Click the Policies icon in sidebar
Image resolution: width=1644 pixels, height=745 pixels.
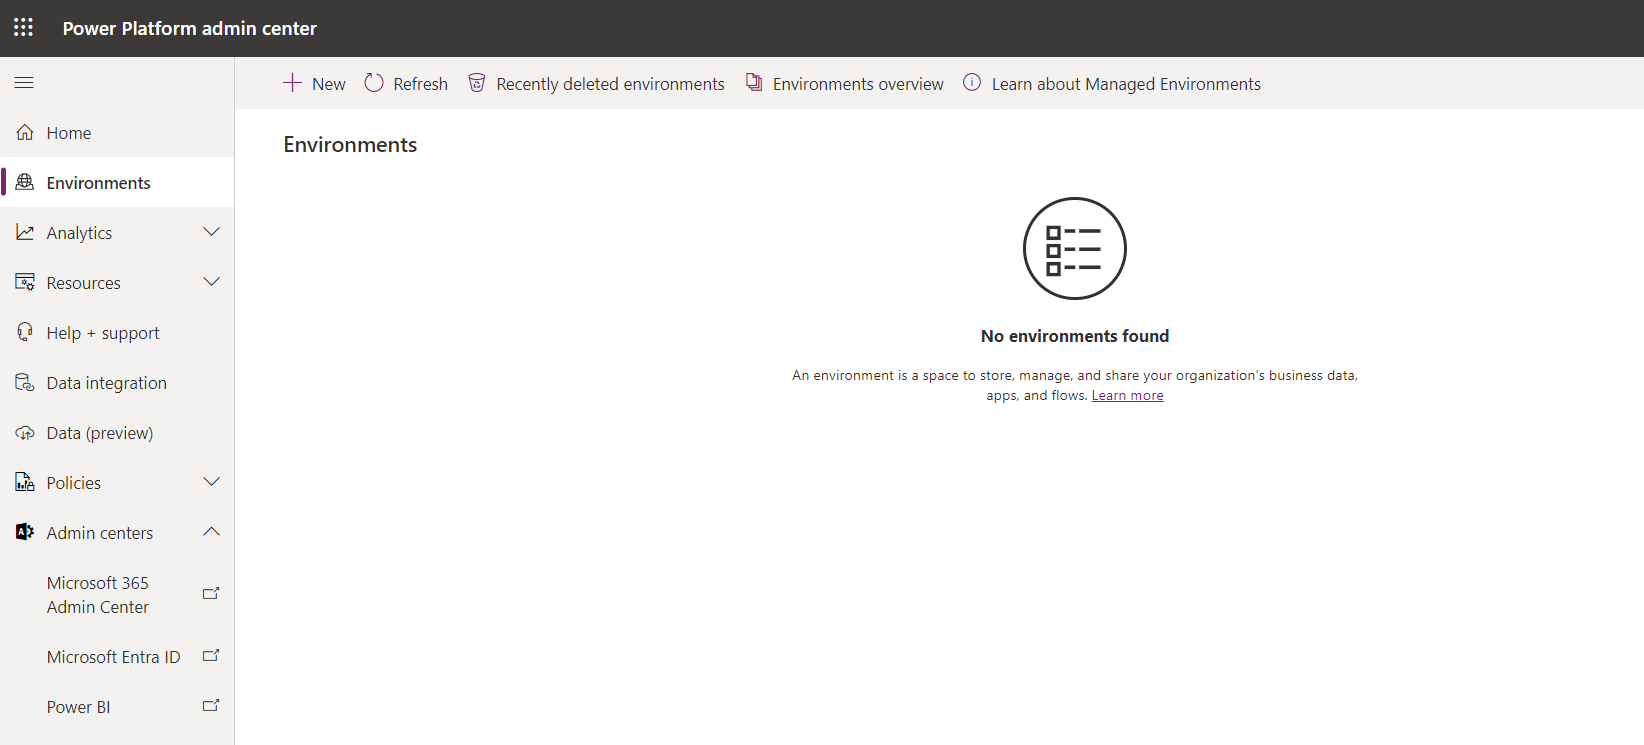(x=25, y=482)
